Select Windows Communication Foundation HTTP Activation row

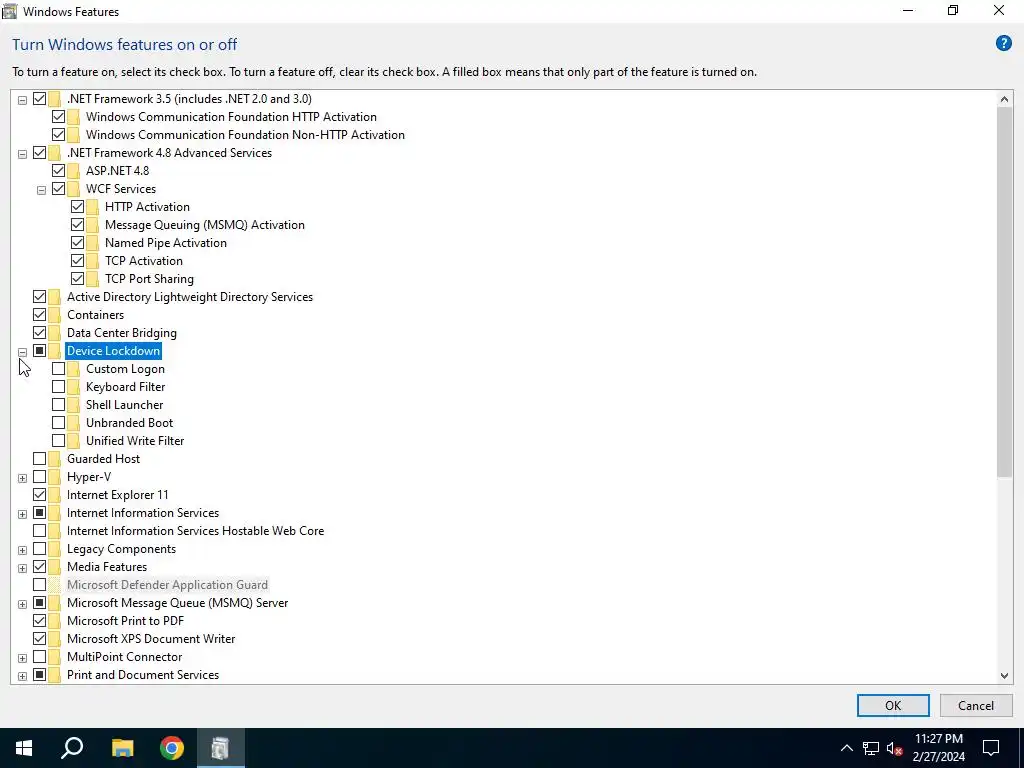pyautogui.click(x=231, y=117)
